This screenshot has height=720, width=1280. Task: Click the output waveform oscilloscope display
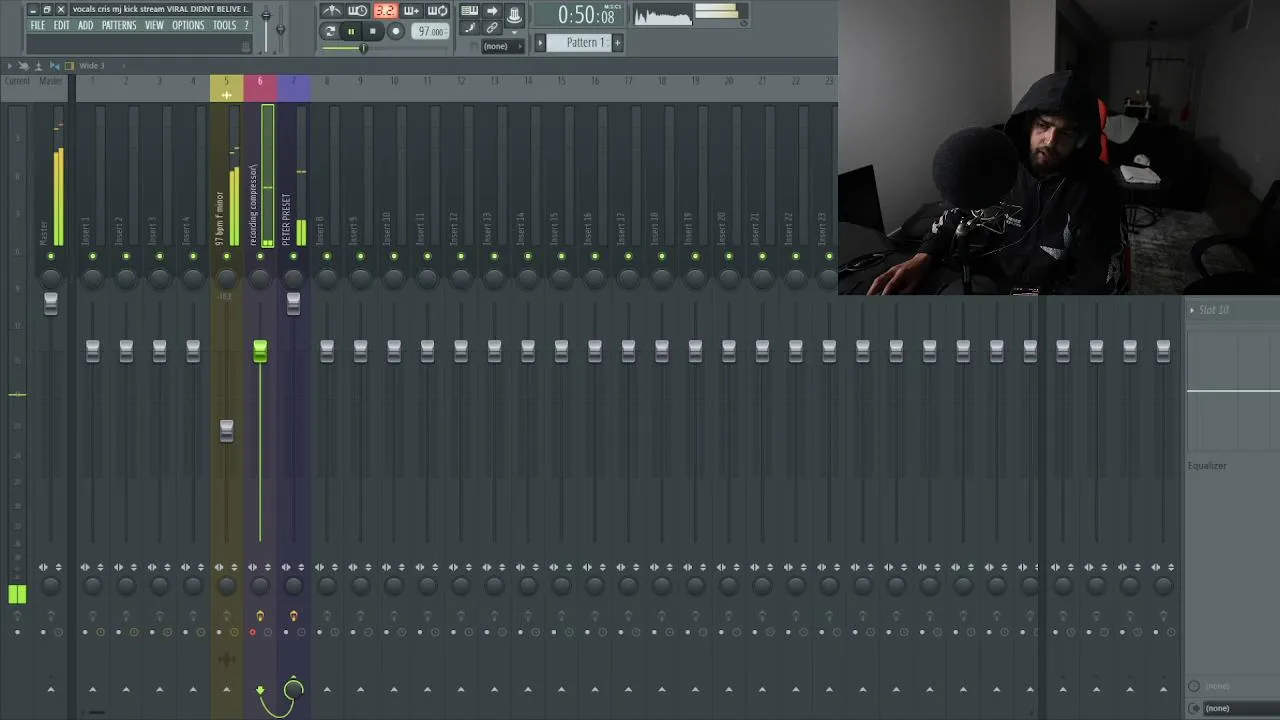[x=662, y=15]
